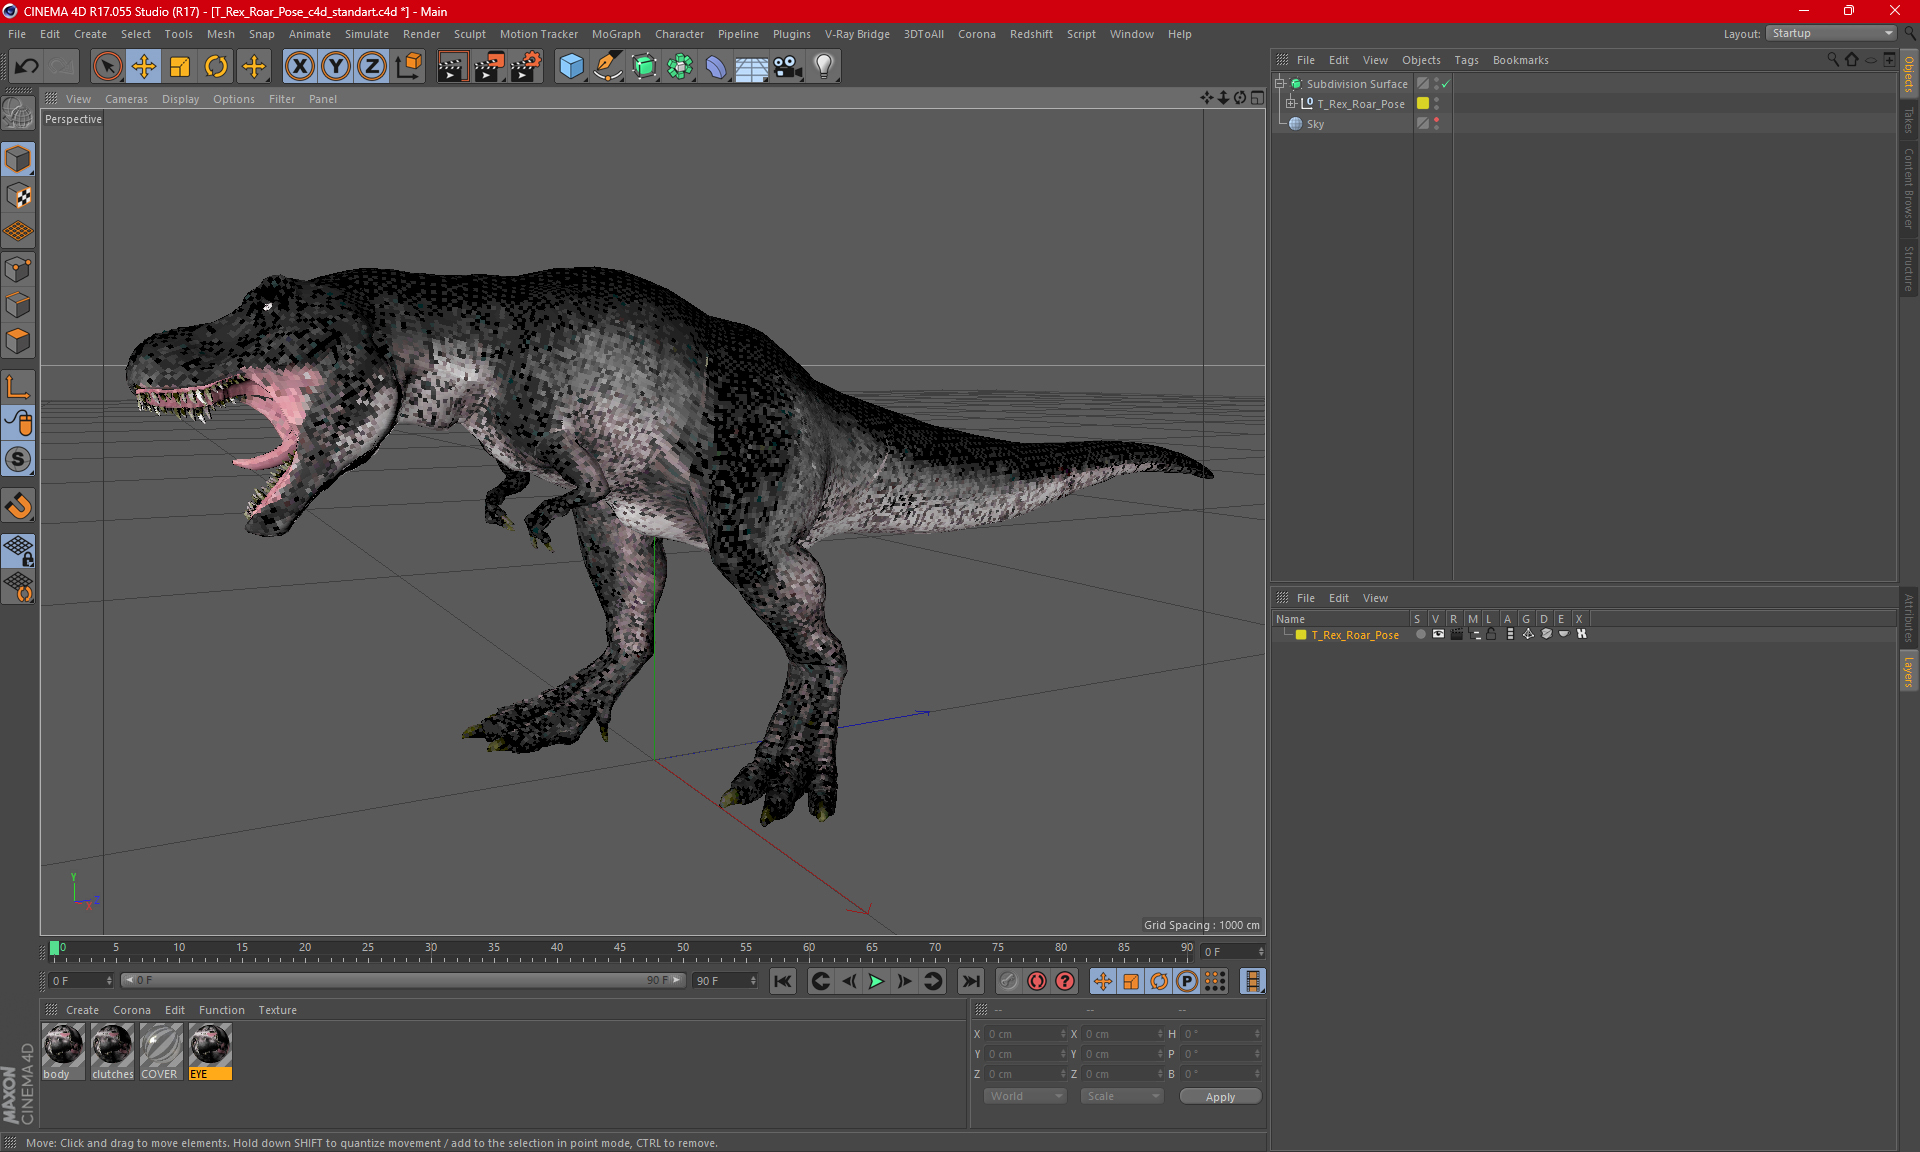
Task: Open the Layout Startup dropdown
Action: click(x=1831, y=33)
